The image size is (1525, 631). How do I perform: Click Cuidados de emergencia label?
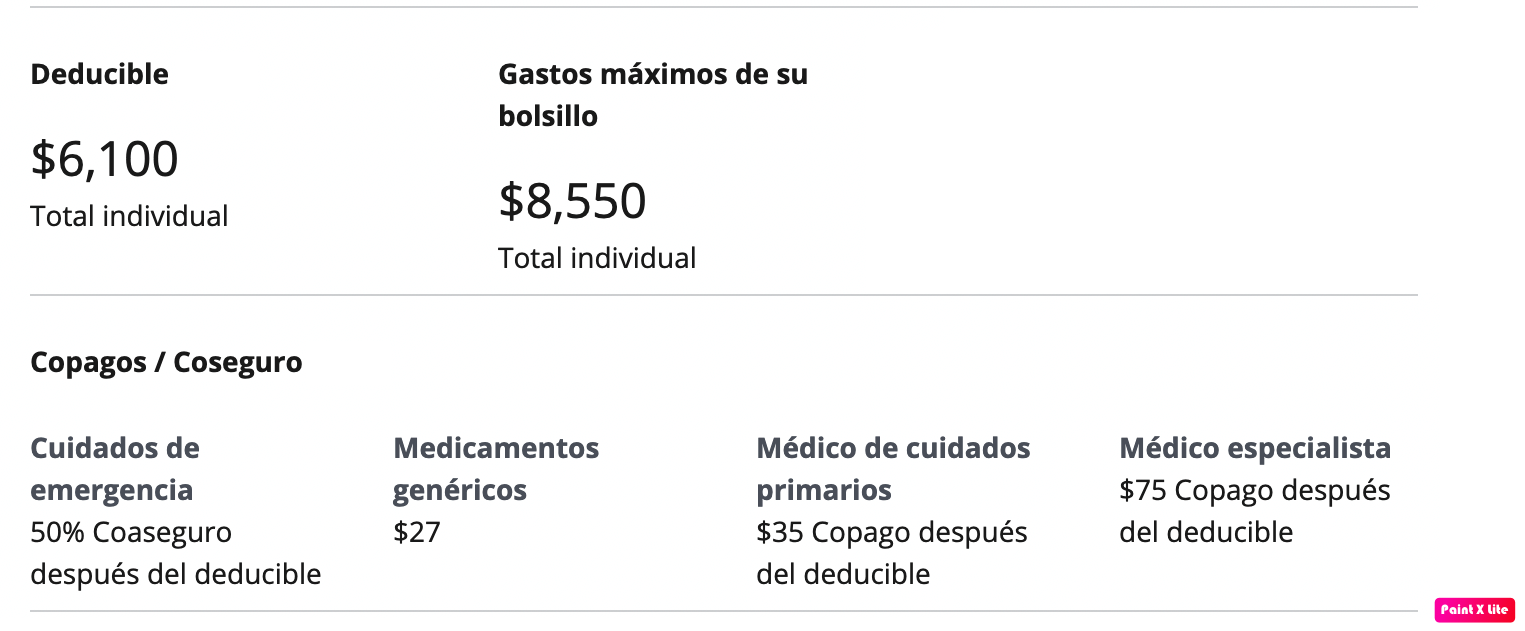click(115, 469)
